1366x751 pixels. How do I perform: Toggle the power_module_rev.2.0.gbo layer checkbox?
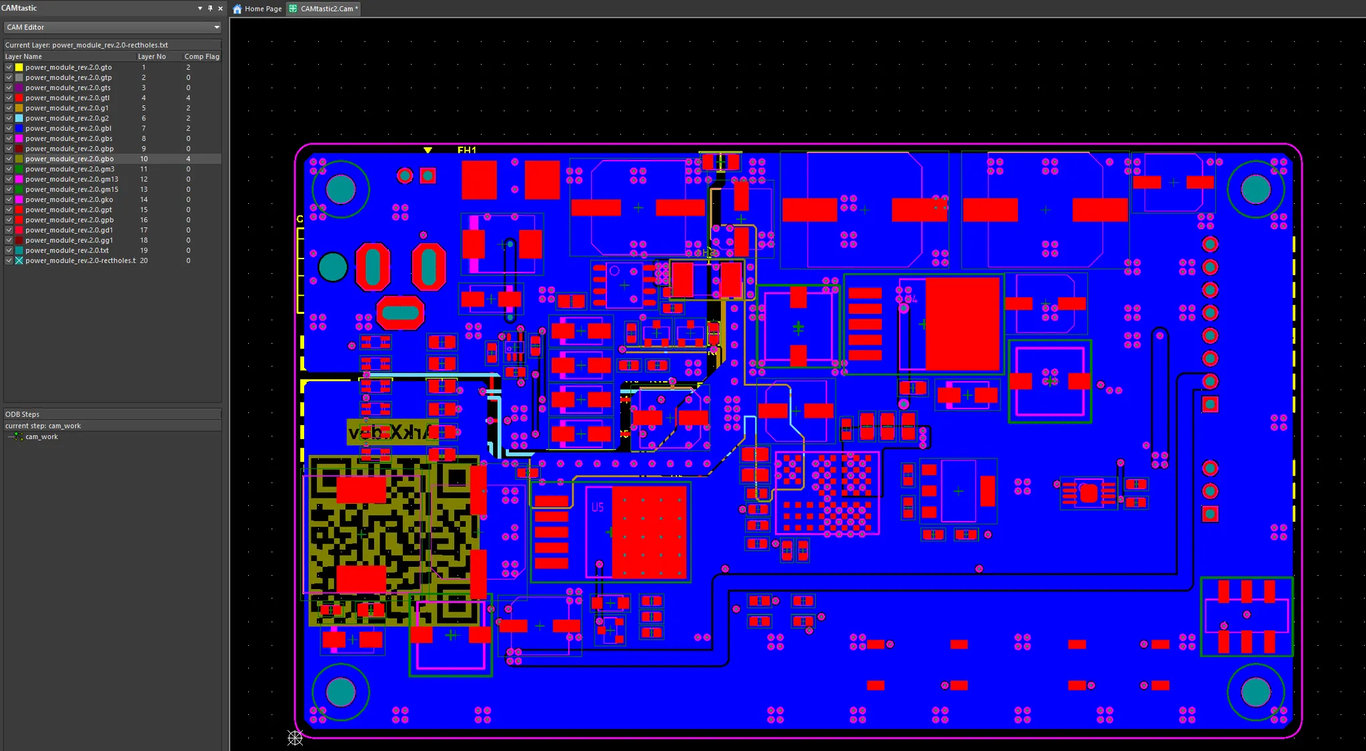(9, 159)
